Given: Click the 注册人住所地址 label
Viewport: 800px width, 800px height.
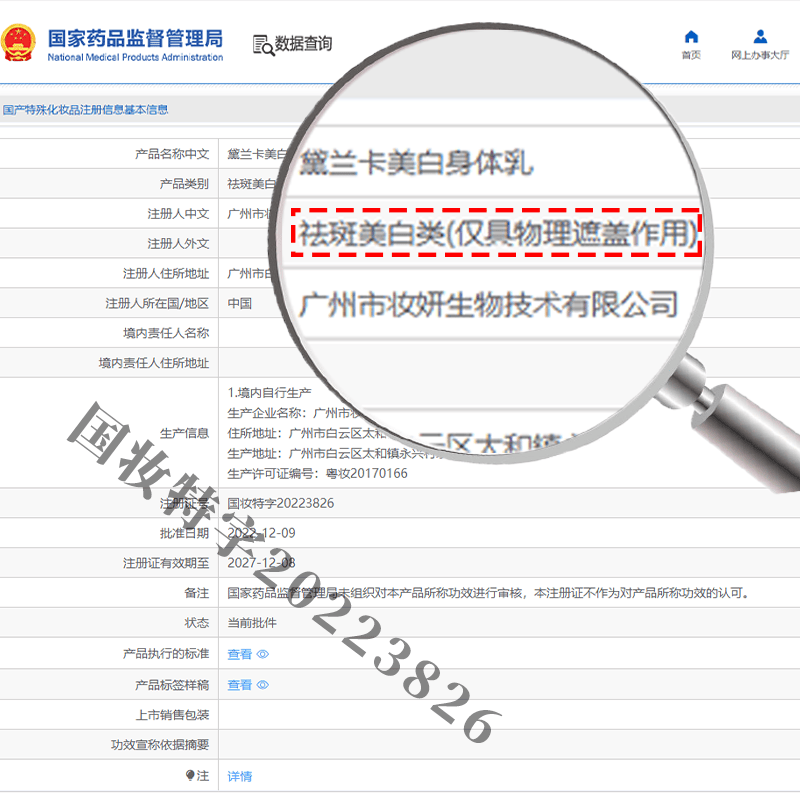Looking at the screenshot, I should coord(166,273).
